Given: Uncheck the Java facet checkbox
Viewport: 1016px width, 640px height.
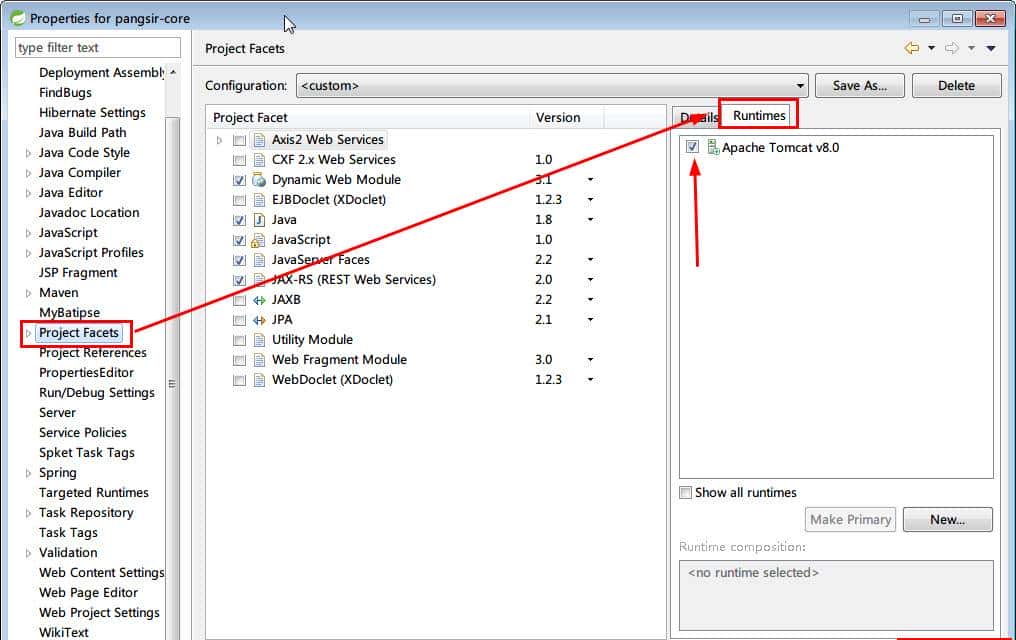Looking at the screenshot, I should pyautogui.click(x=240, y=221).
